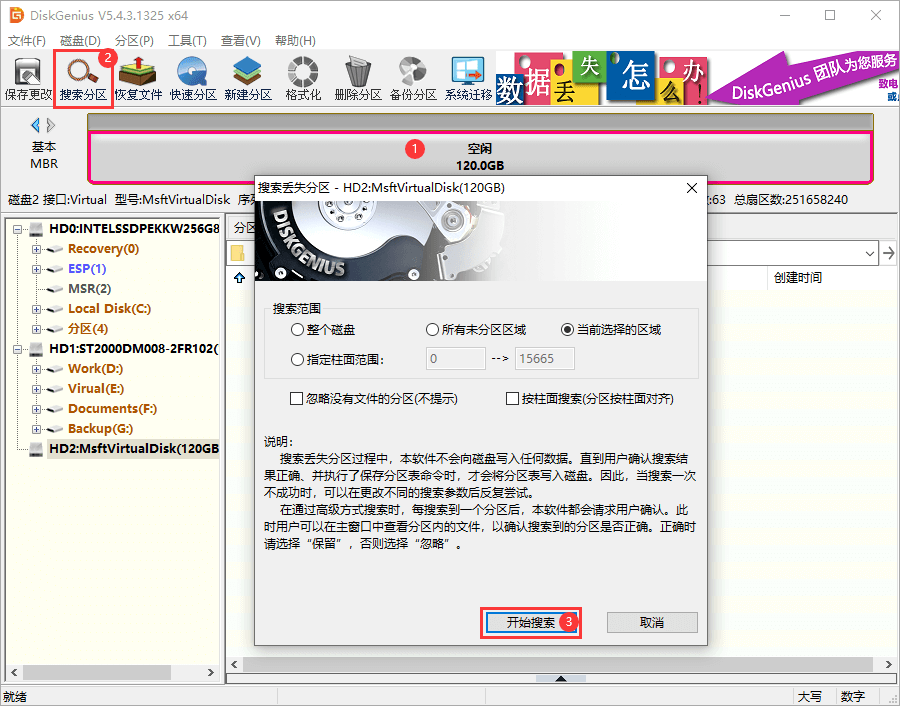The height and width of the screenshot is (706, 900).
Task: Enable 忽略没有文件的分区 checkbox
Action: point(296,399)
